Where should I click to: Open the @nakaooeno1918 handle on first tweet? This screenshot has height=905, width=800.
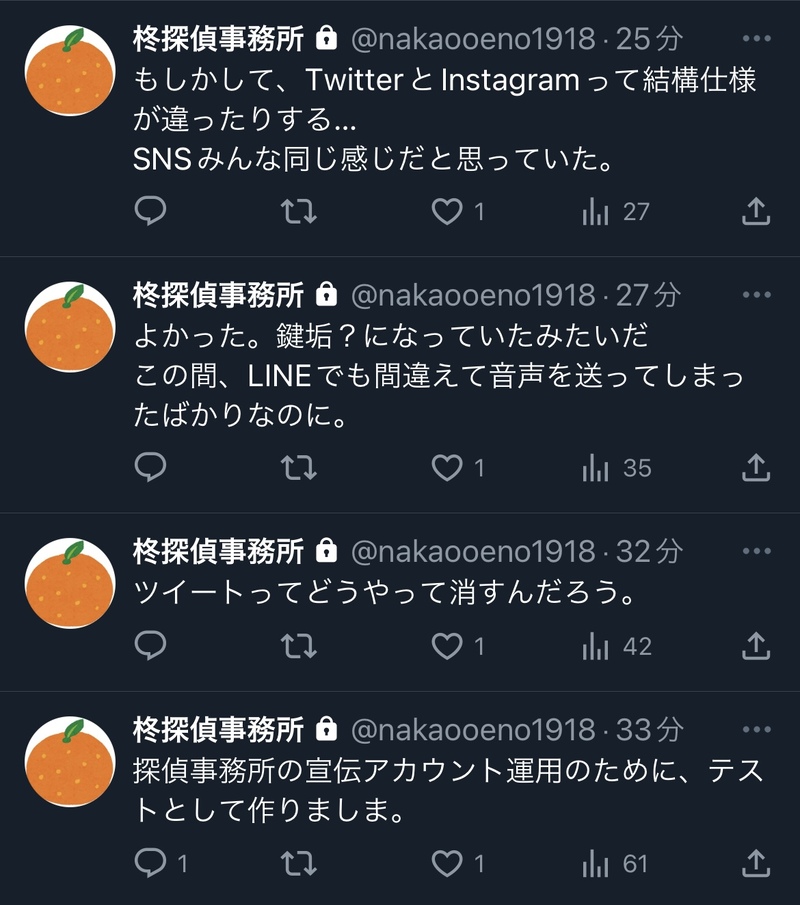471,39
